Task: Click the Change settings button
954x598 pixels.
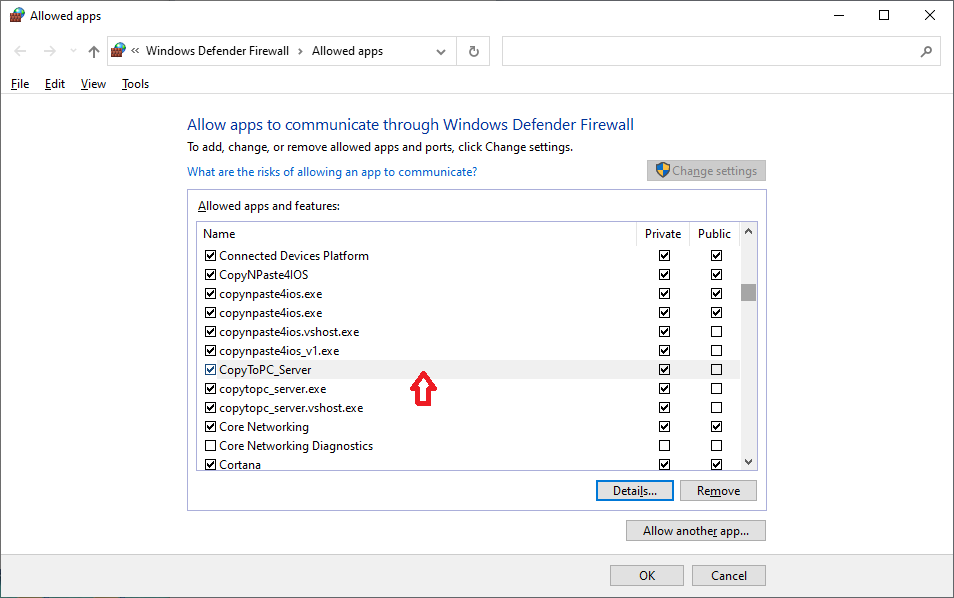Action: pyautogui.click(x=706, y=171)
